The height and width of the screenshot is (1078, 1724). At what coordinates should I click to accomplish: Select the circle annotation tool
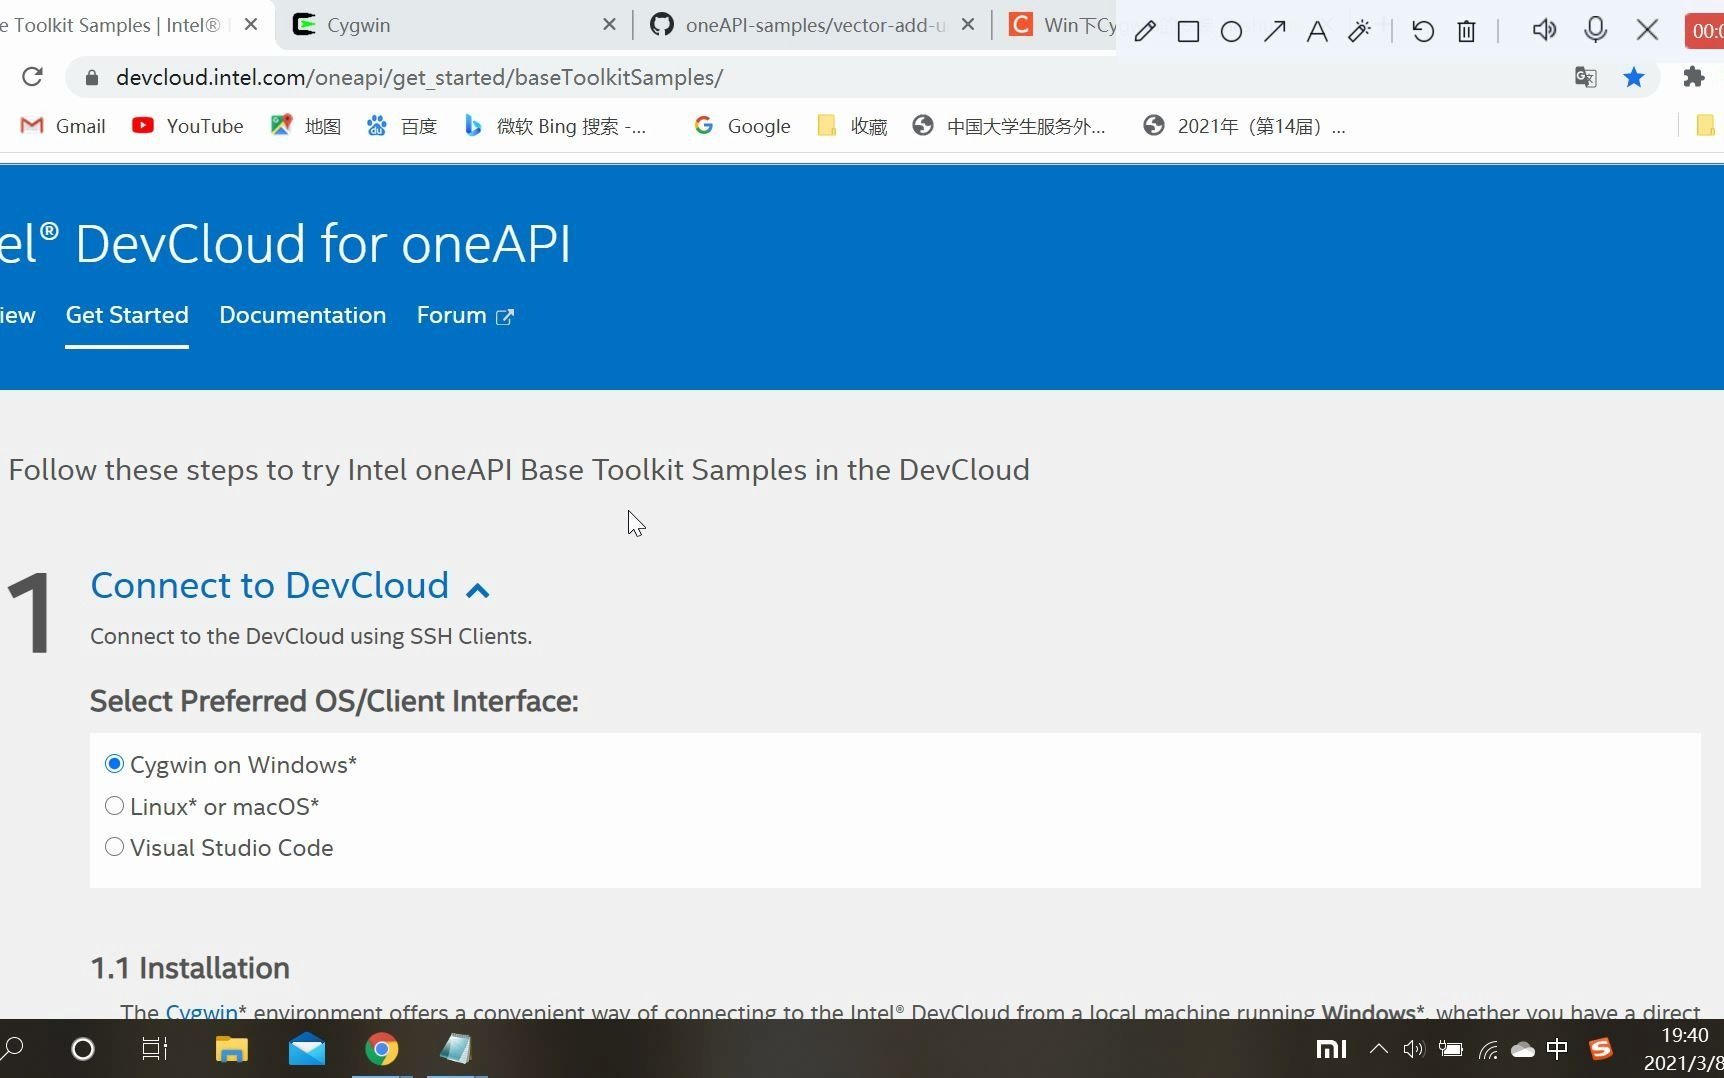[x=1231, y=32]
